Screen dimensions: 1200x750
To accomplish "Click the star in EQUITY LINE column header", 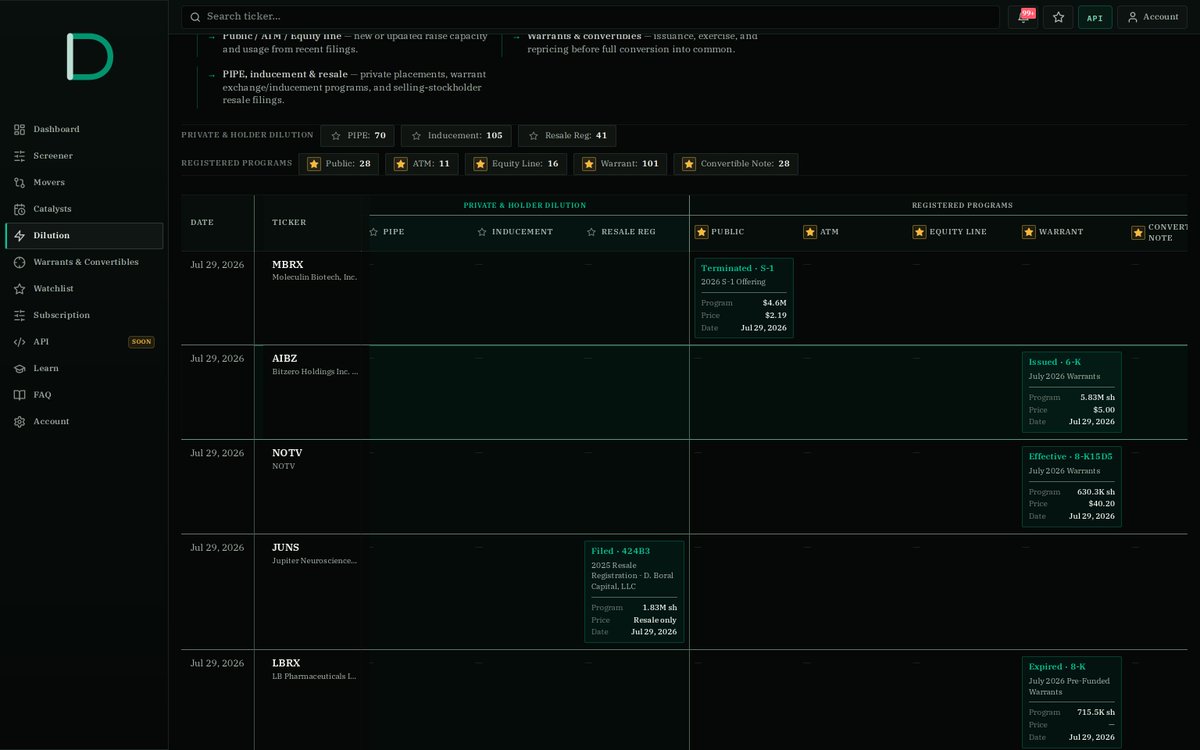I will (919, 232).
